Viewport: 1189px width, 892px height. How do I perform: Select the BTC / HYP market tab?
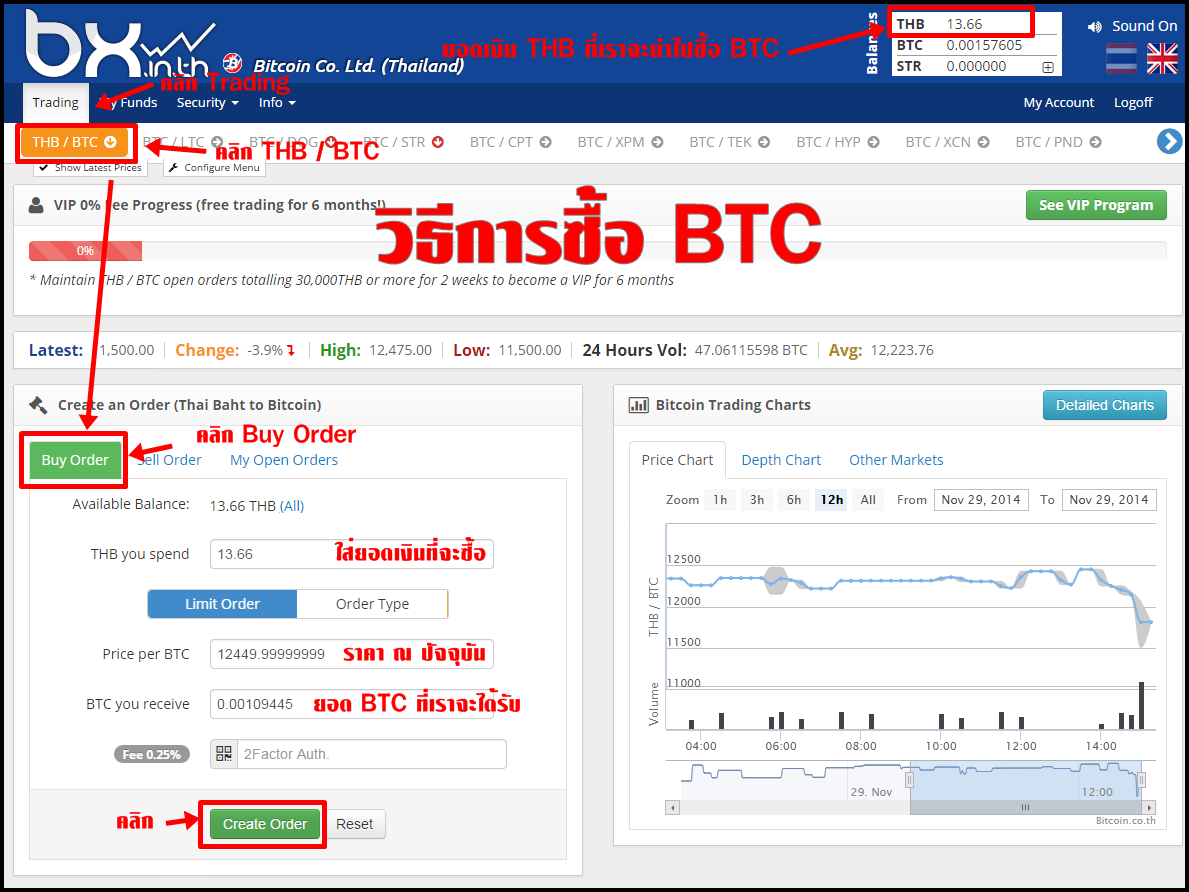(x=838, y=142)
